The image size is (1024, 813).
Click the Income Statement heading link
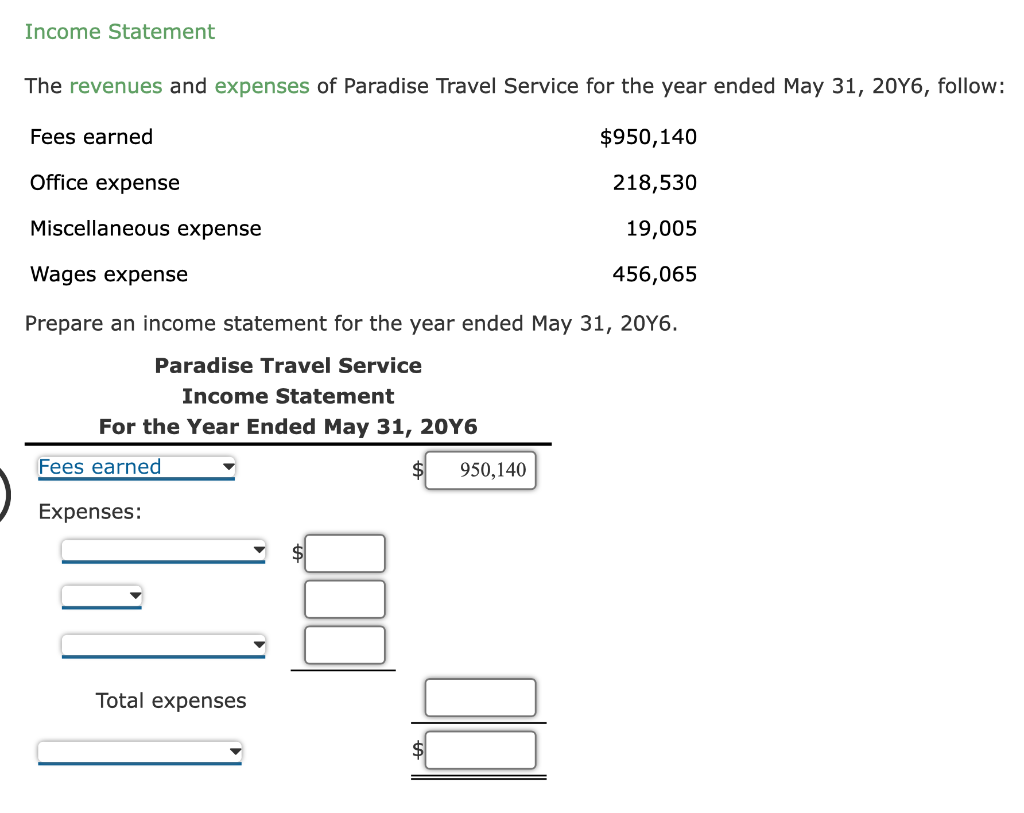pyautogui.click(x=119, y=32)
